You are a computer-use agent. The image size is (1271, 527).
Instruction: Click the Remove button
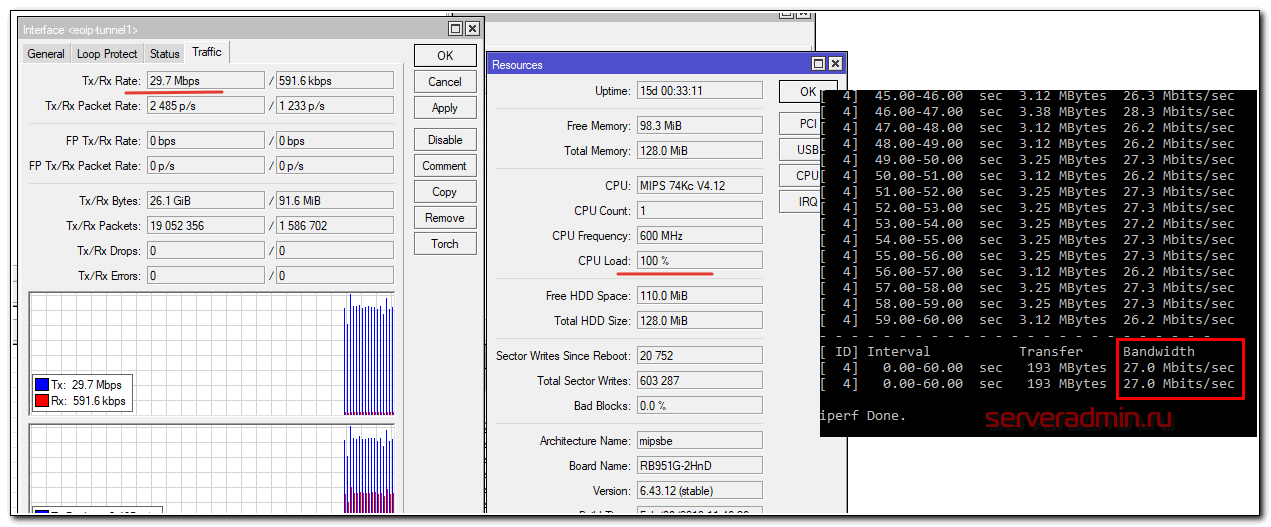pyautogui.click(x=445, y=218)
